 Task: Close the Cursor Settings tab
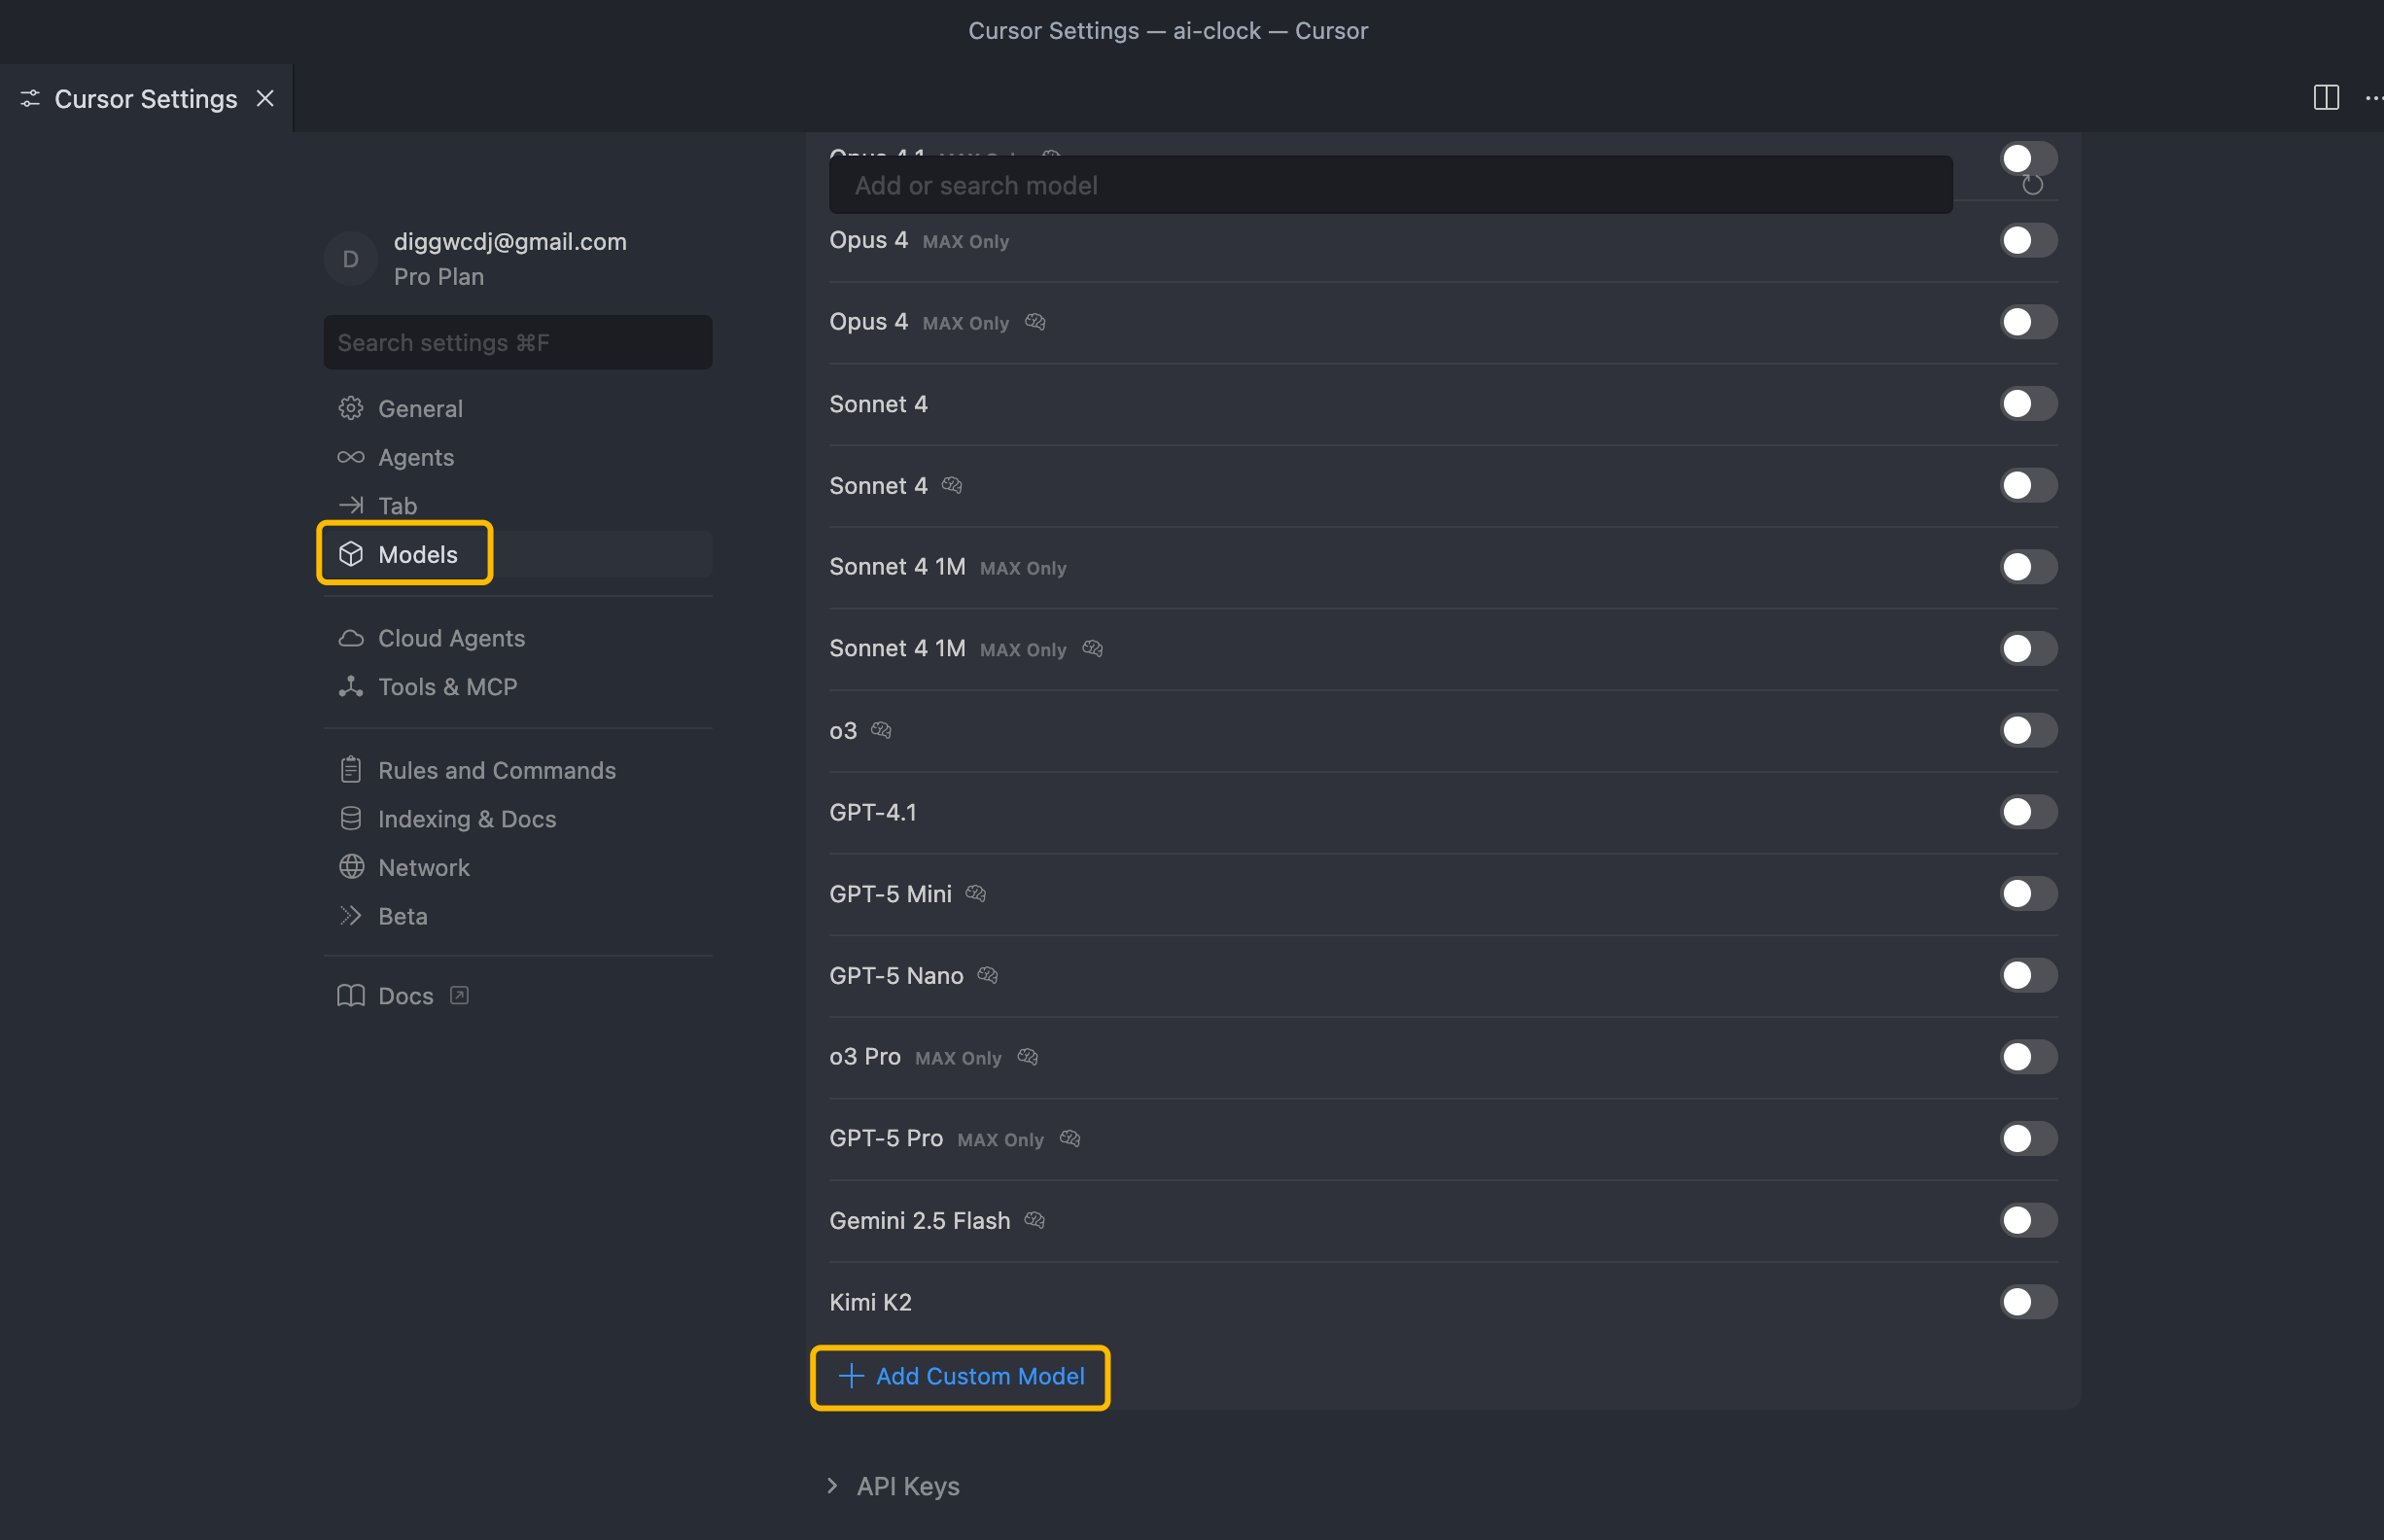265,98
